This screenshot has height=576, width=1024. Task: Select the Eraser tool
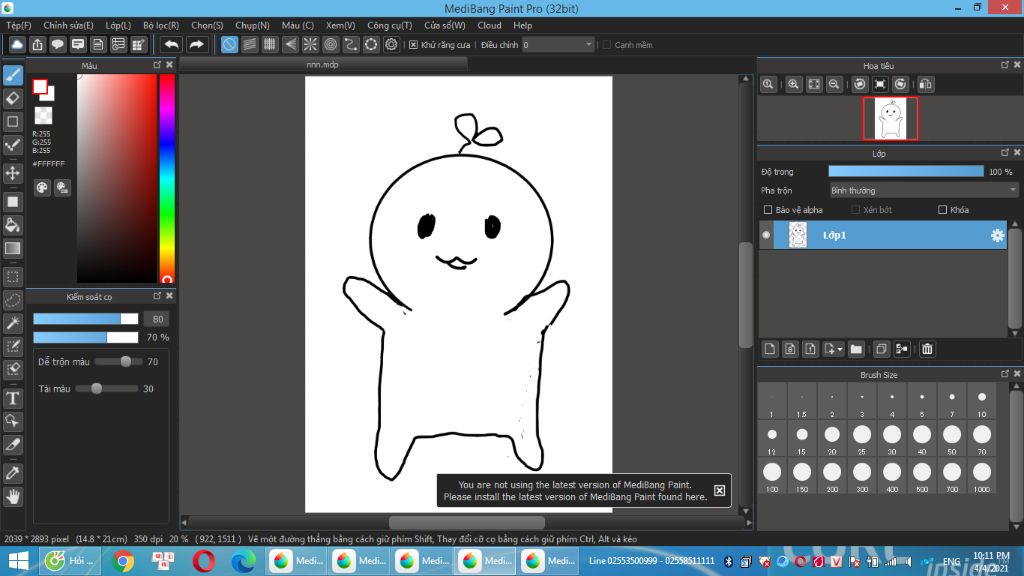click(x=12, y=99)
